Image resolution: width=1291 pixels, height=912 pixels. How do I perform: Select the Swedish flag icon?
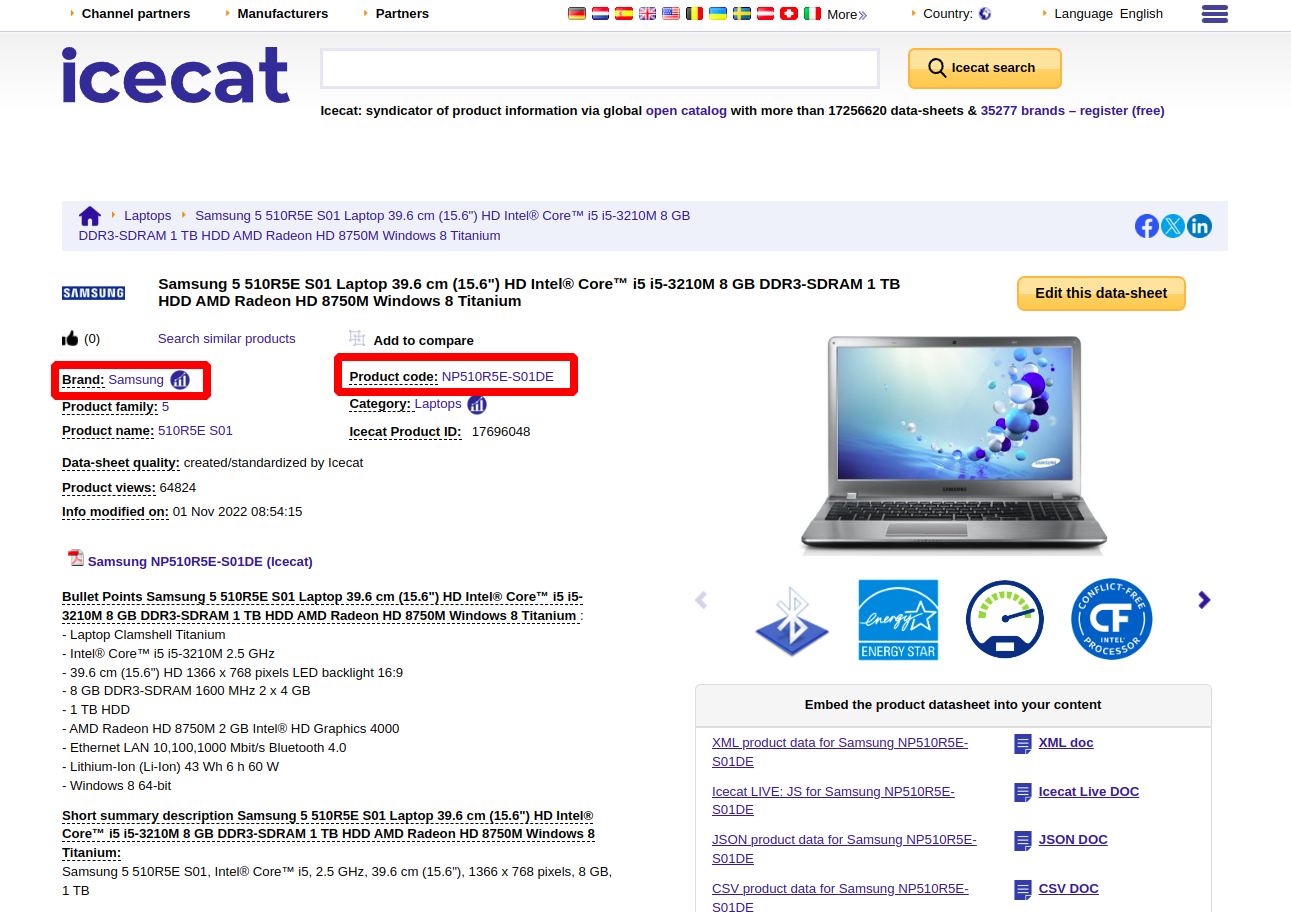point(742,14)
